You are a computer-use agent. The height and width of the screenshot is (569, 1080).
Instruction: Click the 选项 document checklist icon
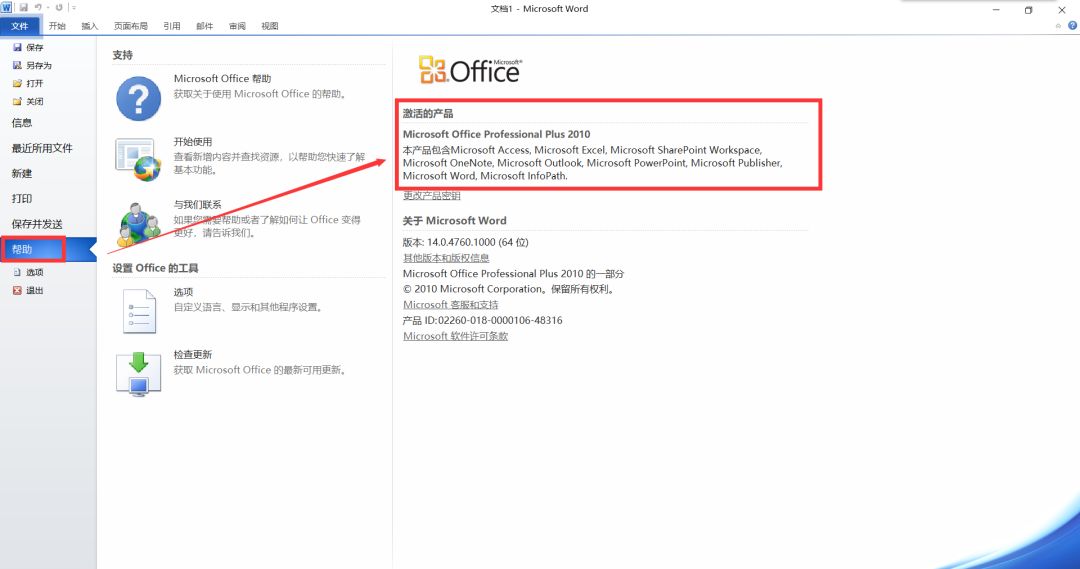click(x=139, y=311)
